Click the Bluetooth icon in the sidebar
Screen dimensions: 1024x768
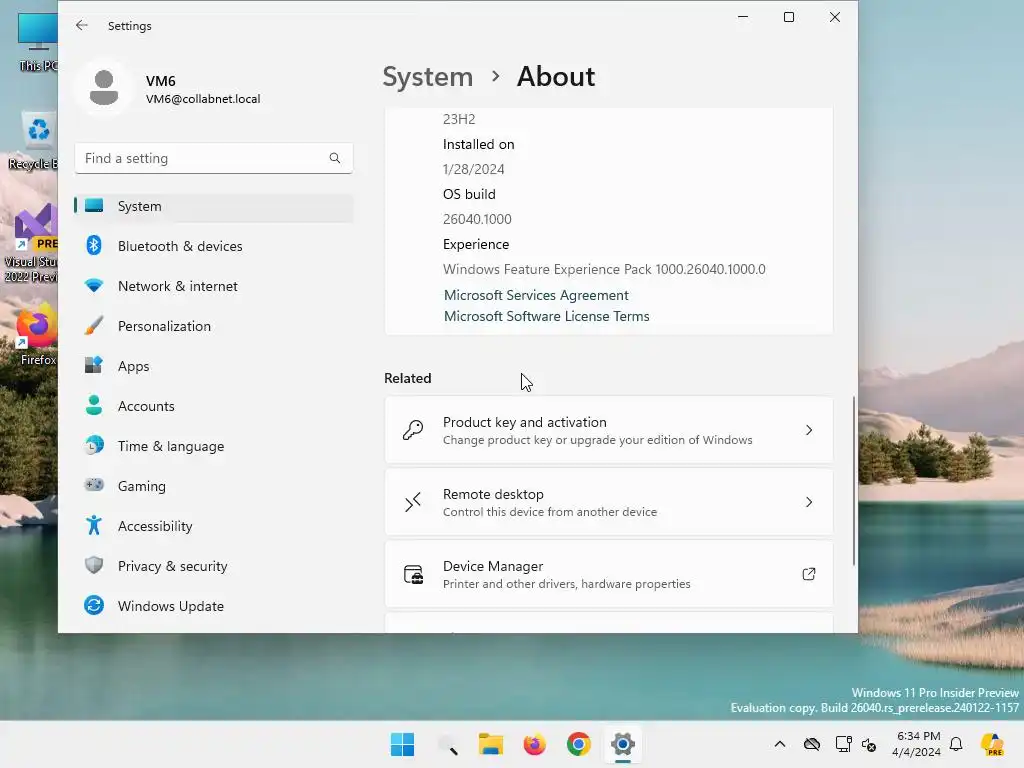(94, 246)
